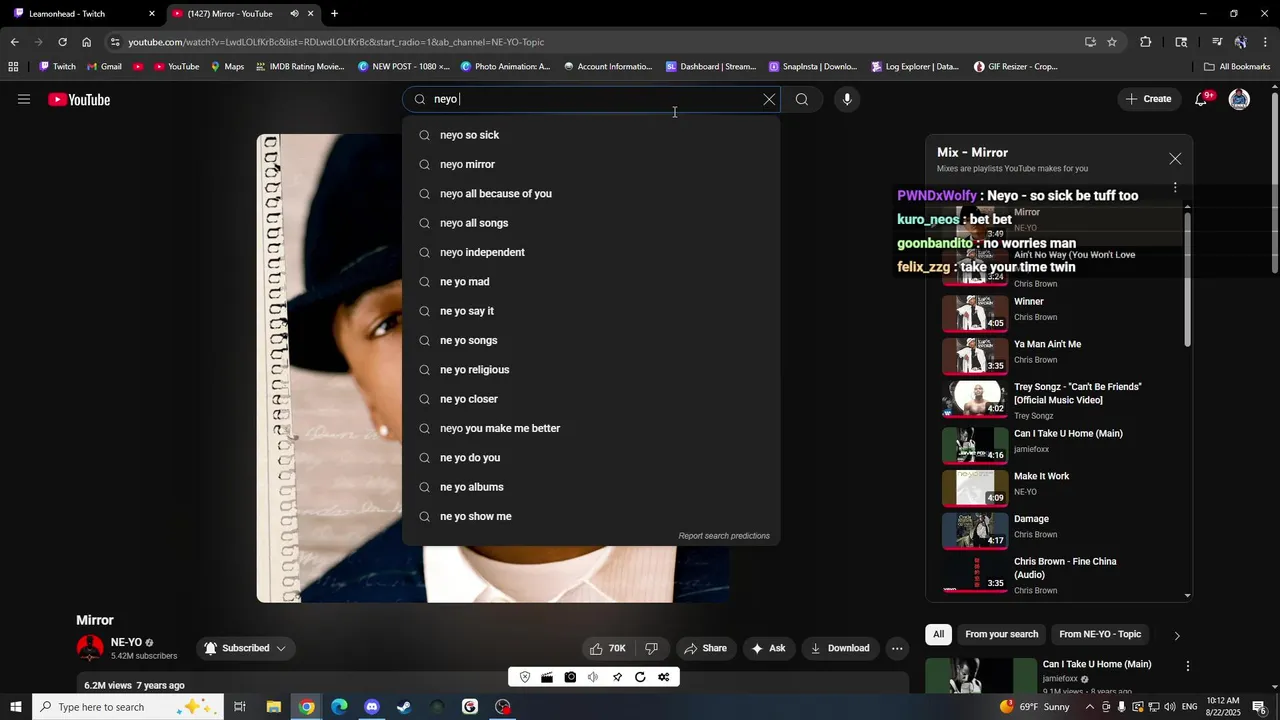The width and height of the screenshot is (1280, 720).
Task: Submit search with the magnifier button
Action: 802,99
